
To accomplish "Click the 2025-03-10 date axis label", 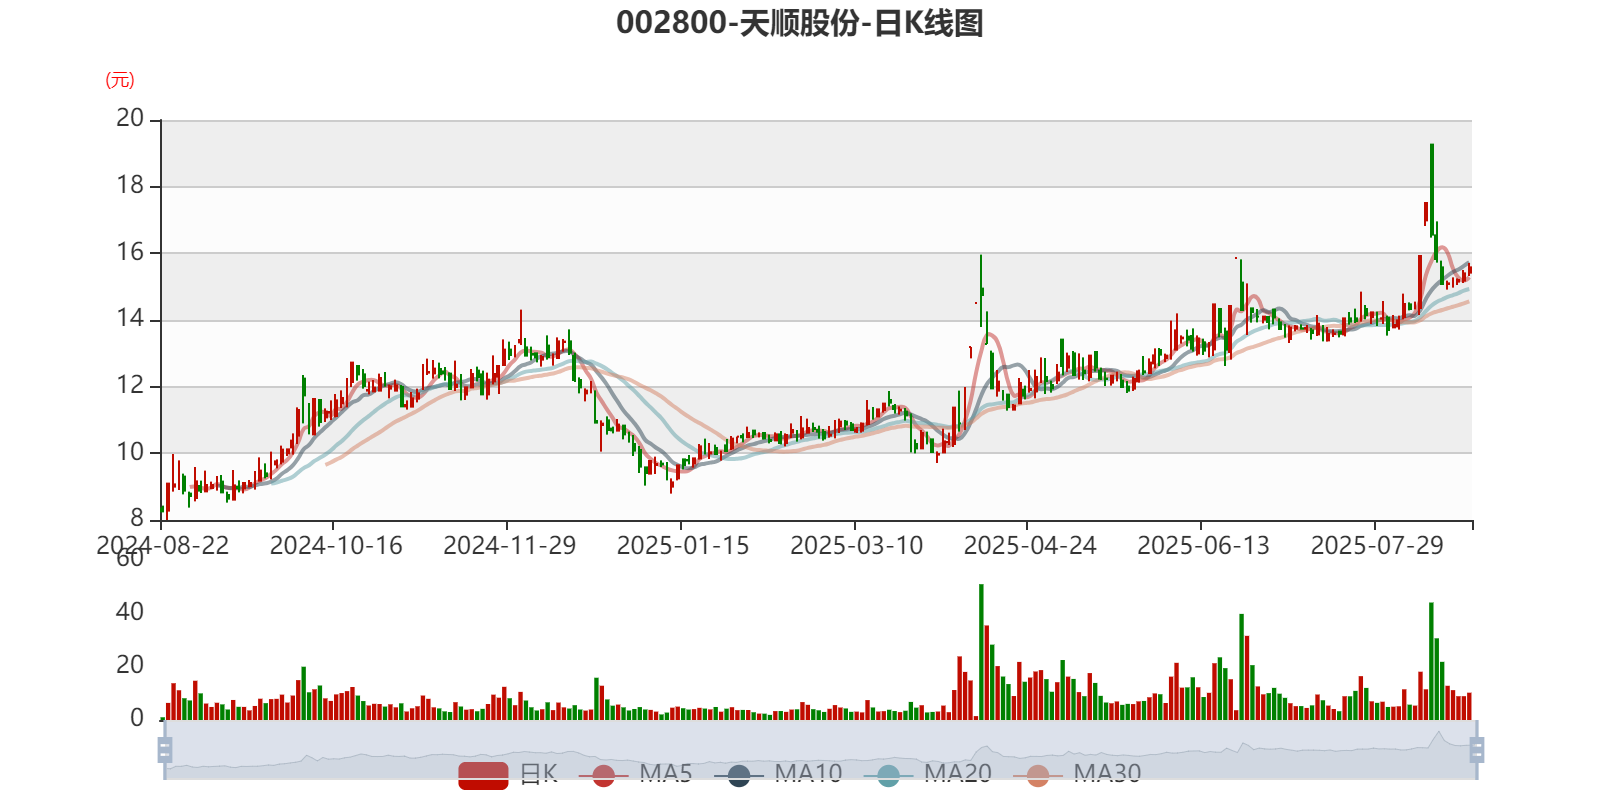I will tap(857, 546).
